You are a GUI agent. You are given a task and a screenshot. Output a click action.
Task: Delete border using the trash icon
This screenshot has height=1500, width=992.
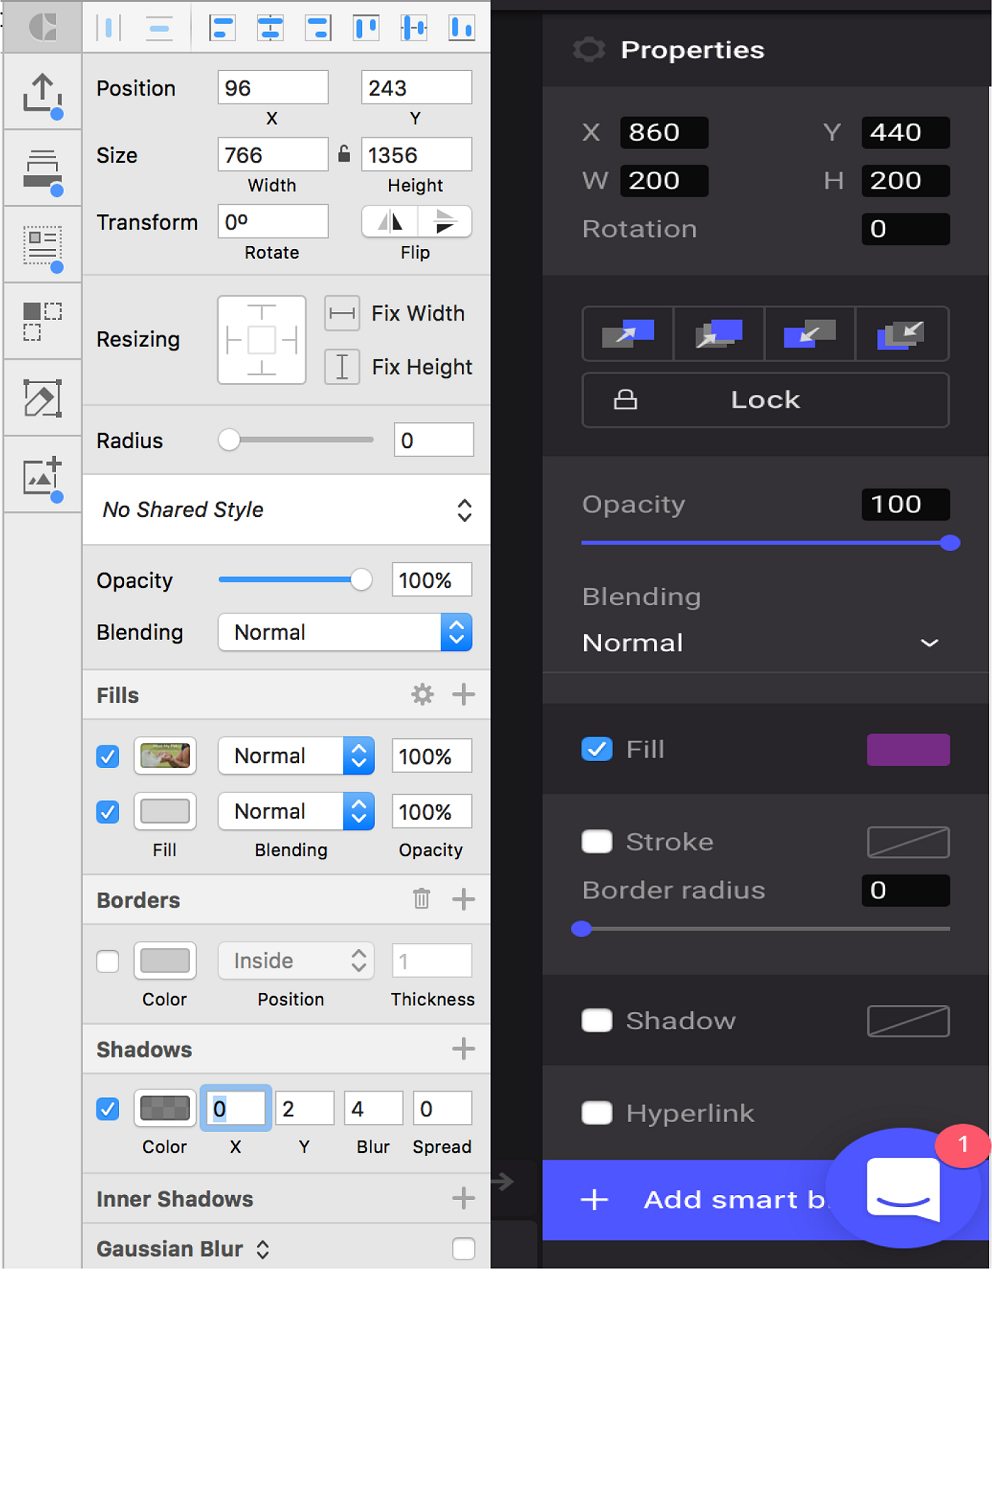(x=421, y=899)
